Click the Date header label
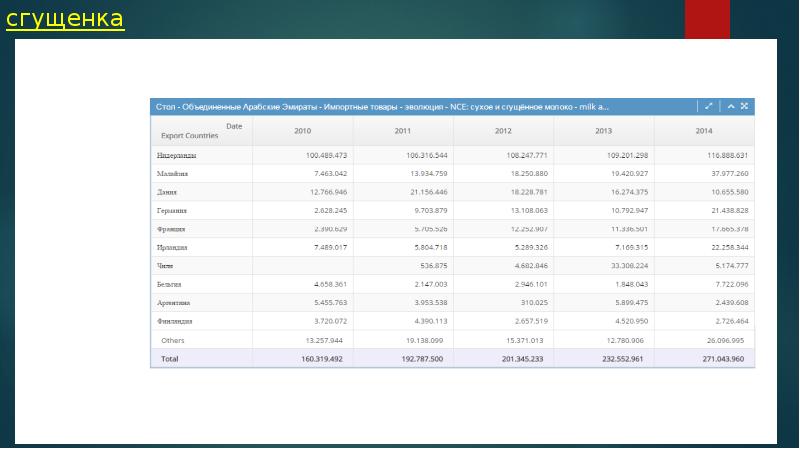The image size is (800, 449). (234, 126)
